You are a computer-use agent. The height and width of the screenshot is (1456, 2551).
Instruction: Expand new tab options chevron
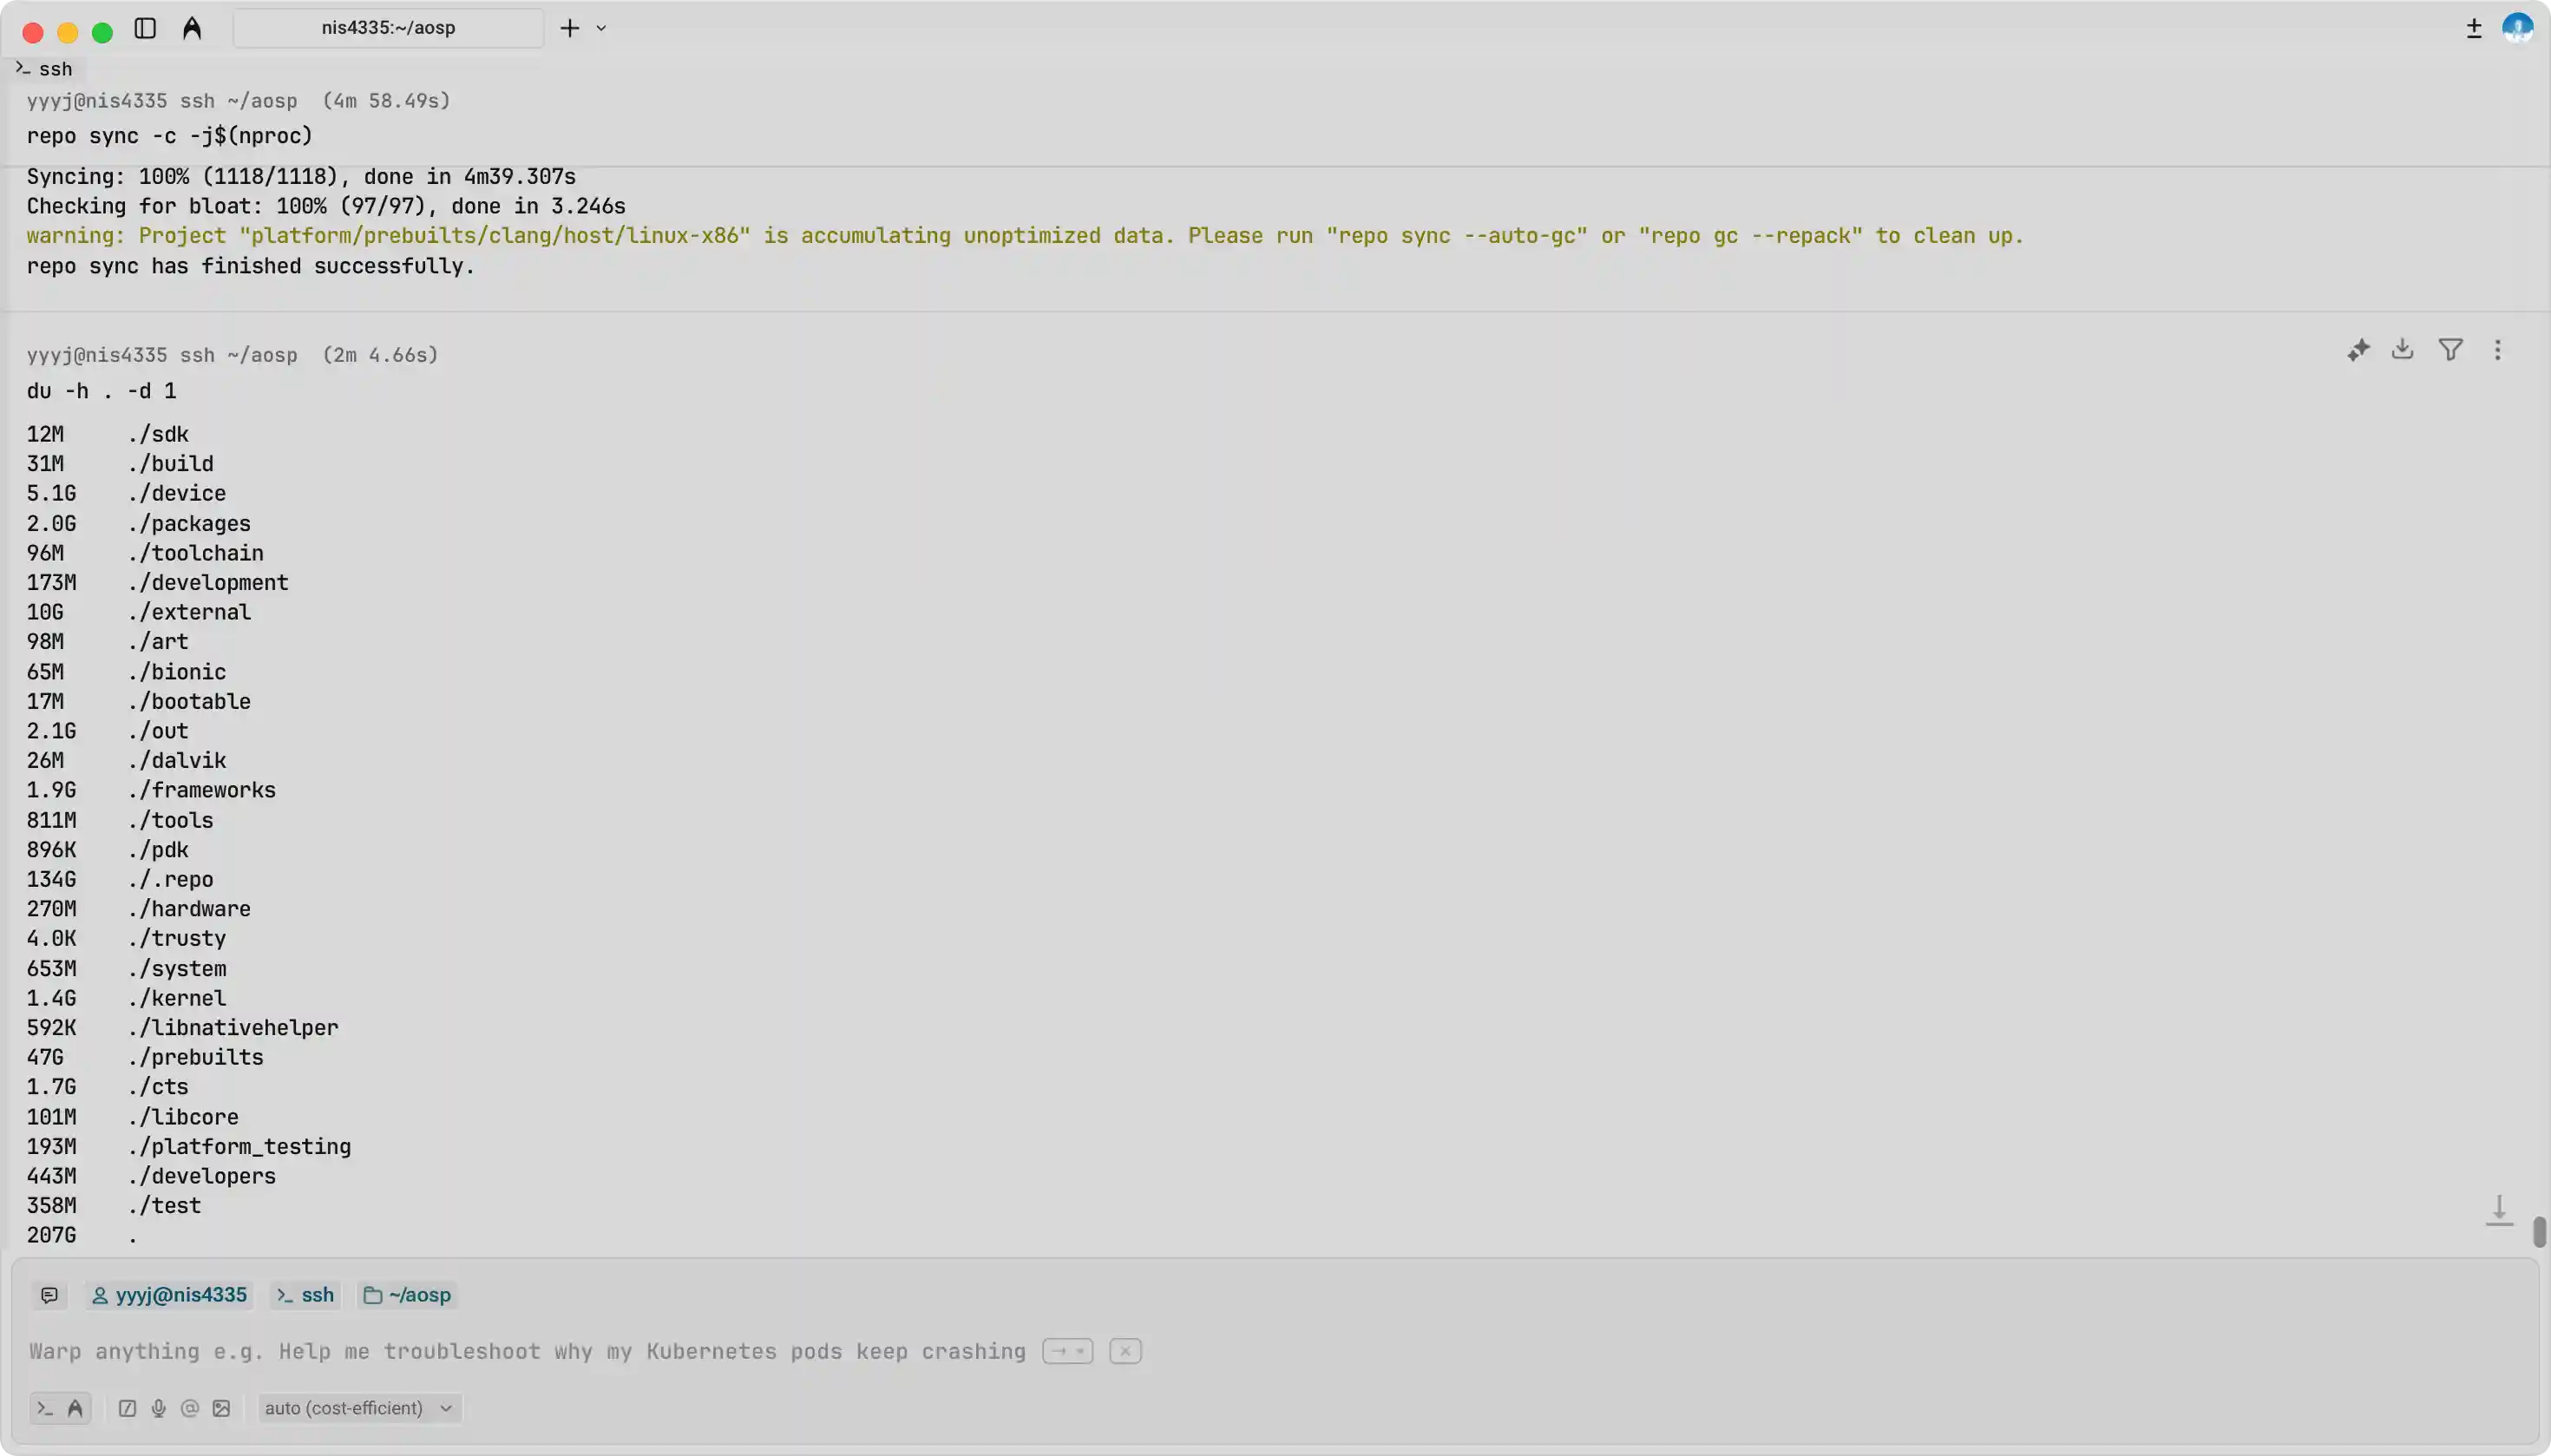pos(601,28)
